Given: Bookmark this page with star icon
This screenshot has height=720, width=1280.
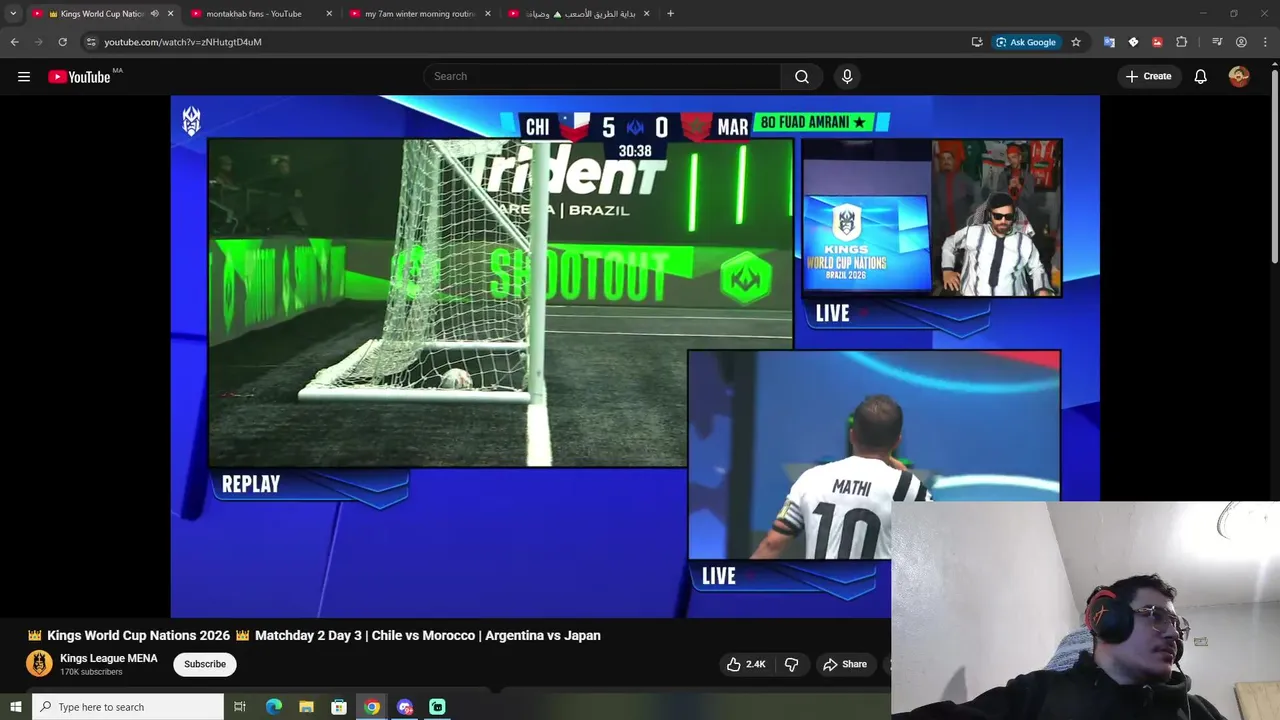Looking at the screenshot, I should coord(1076,42).
